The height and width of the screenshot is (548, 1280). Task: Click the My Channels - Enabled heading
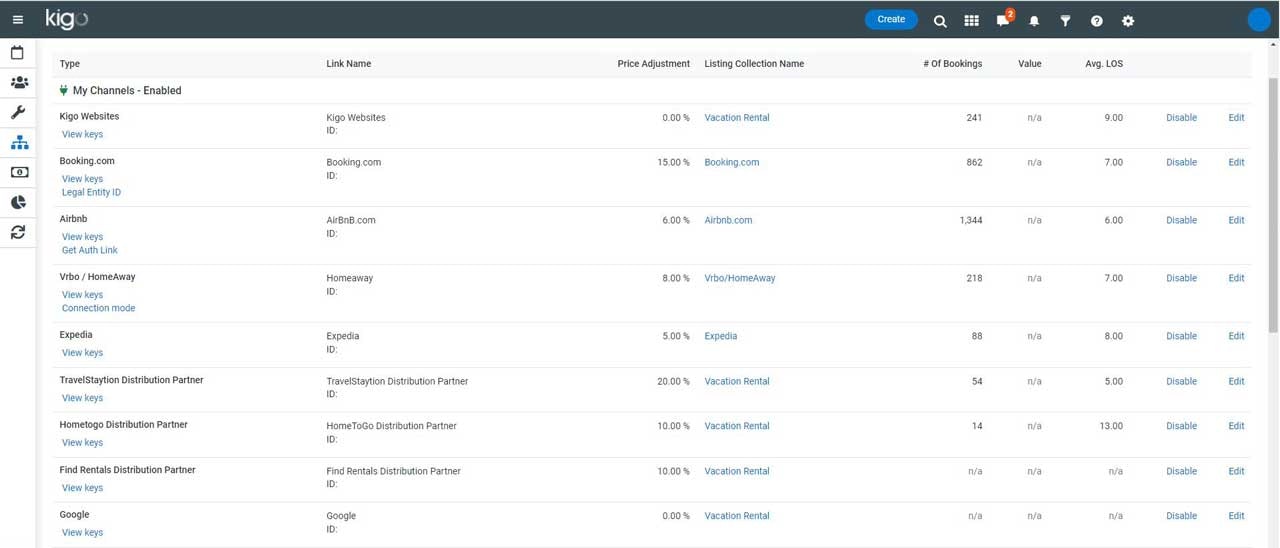click(127, 90)
